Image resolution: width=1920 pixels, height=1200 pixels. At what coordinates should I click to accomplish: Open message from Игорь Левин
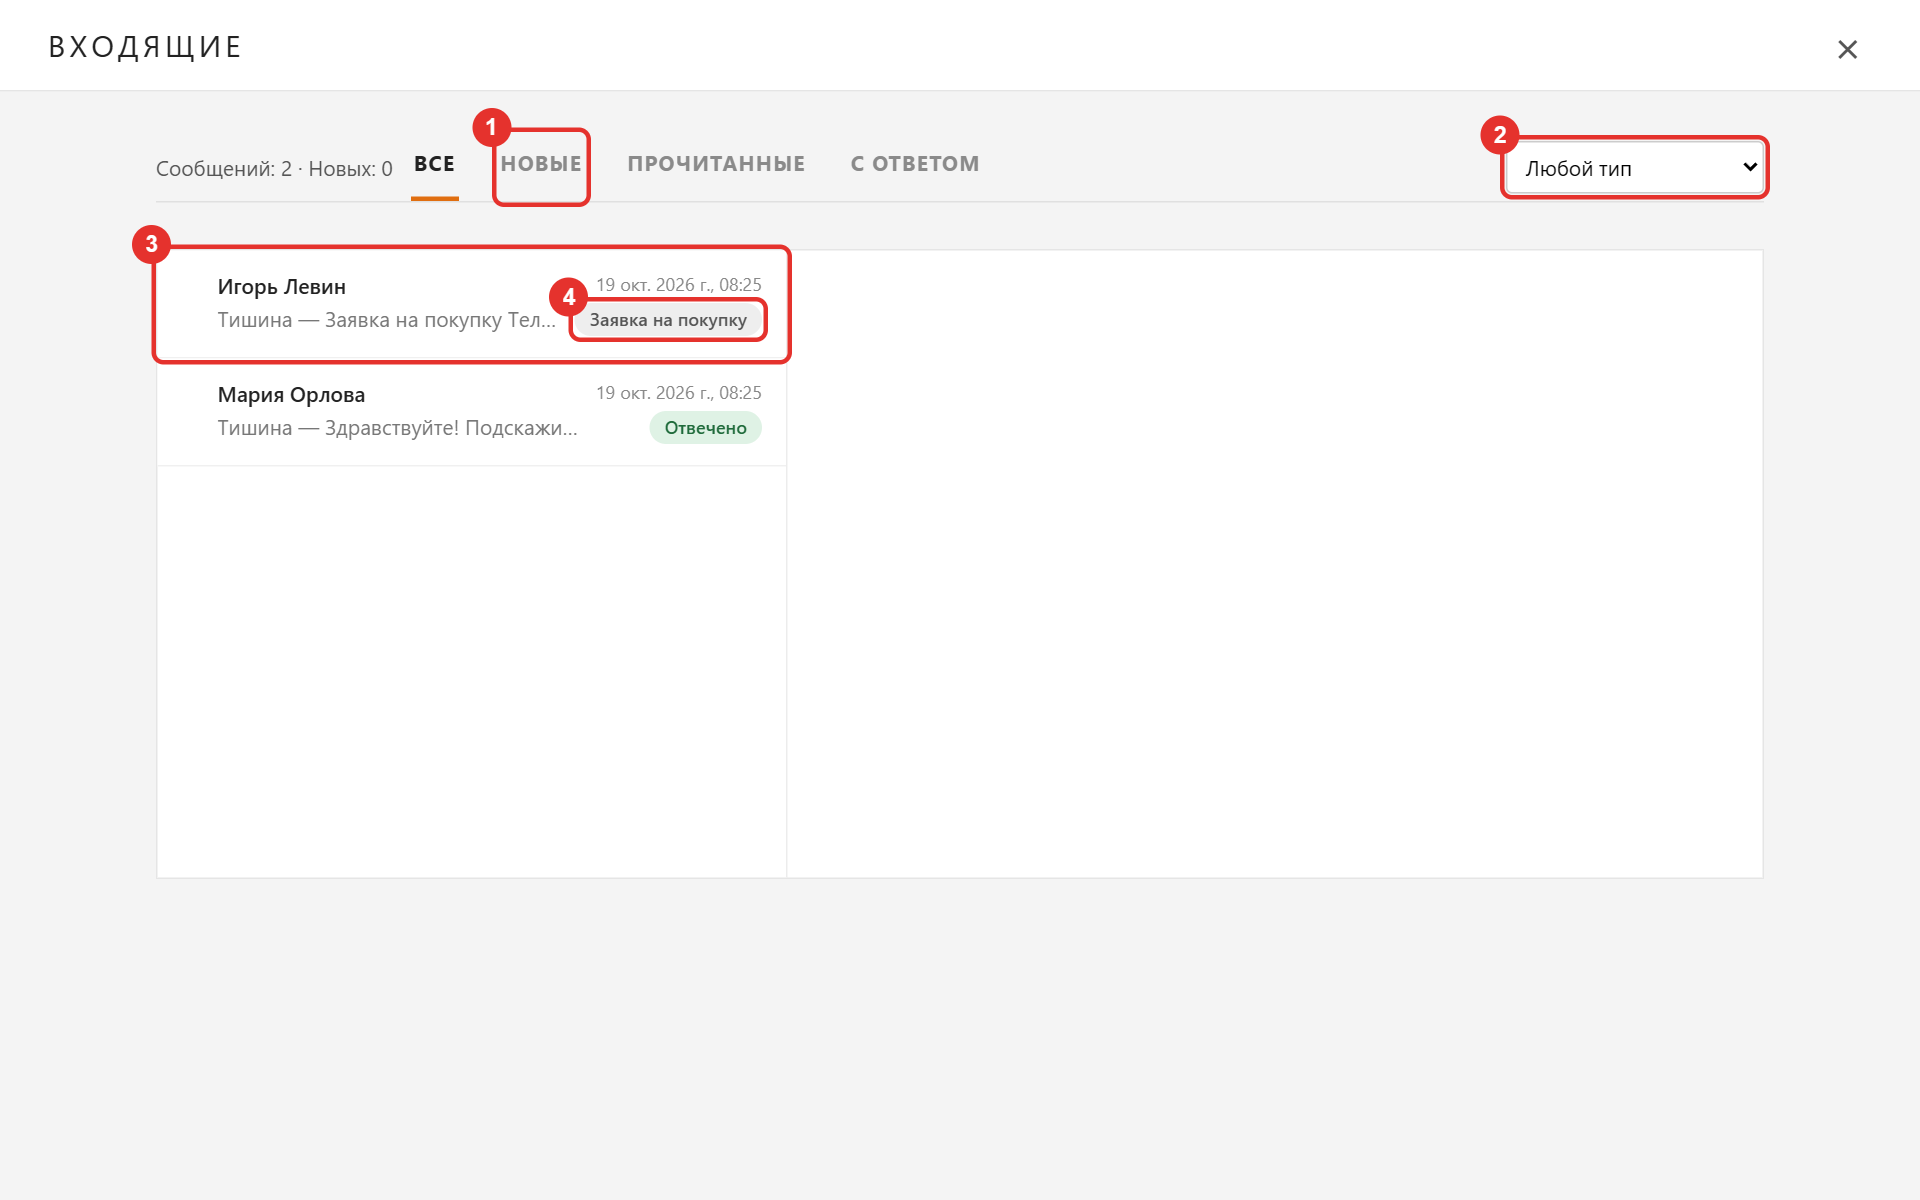tap(472, 304)
